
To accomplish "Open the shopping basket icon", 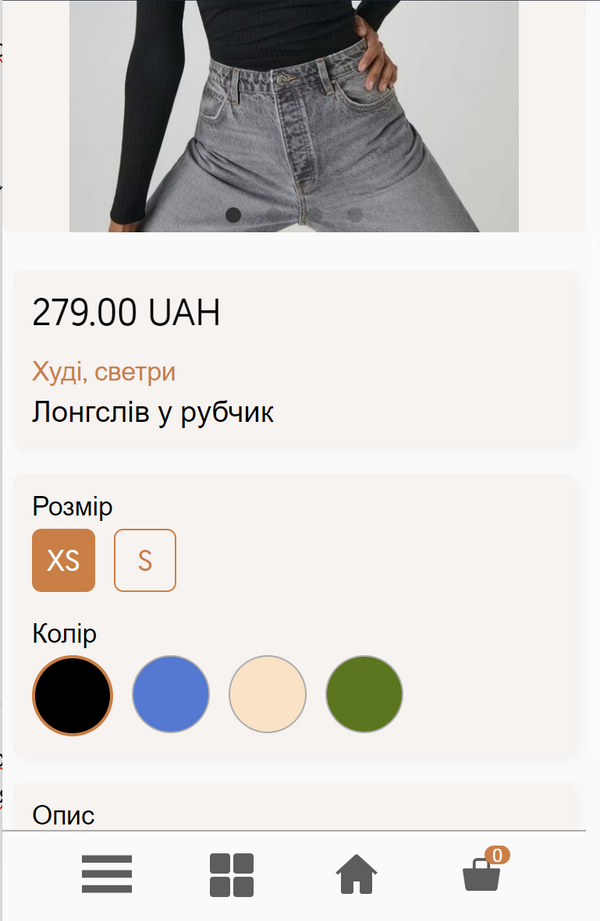I will [x=481, y=875].
